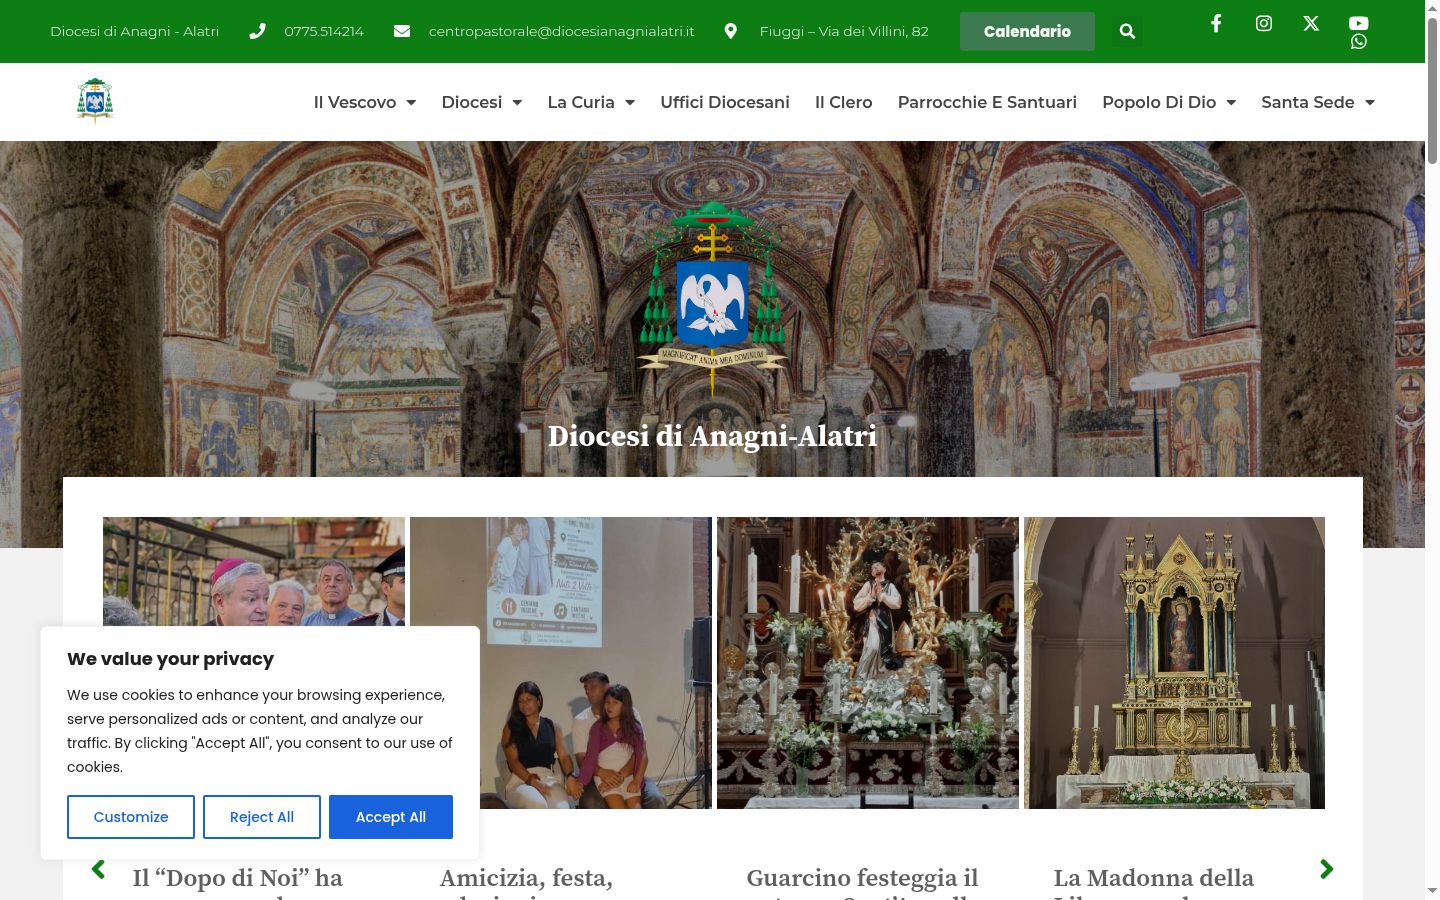Click the Calendario button
The image size is (1440, 900).
pos(1027,31)
